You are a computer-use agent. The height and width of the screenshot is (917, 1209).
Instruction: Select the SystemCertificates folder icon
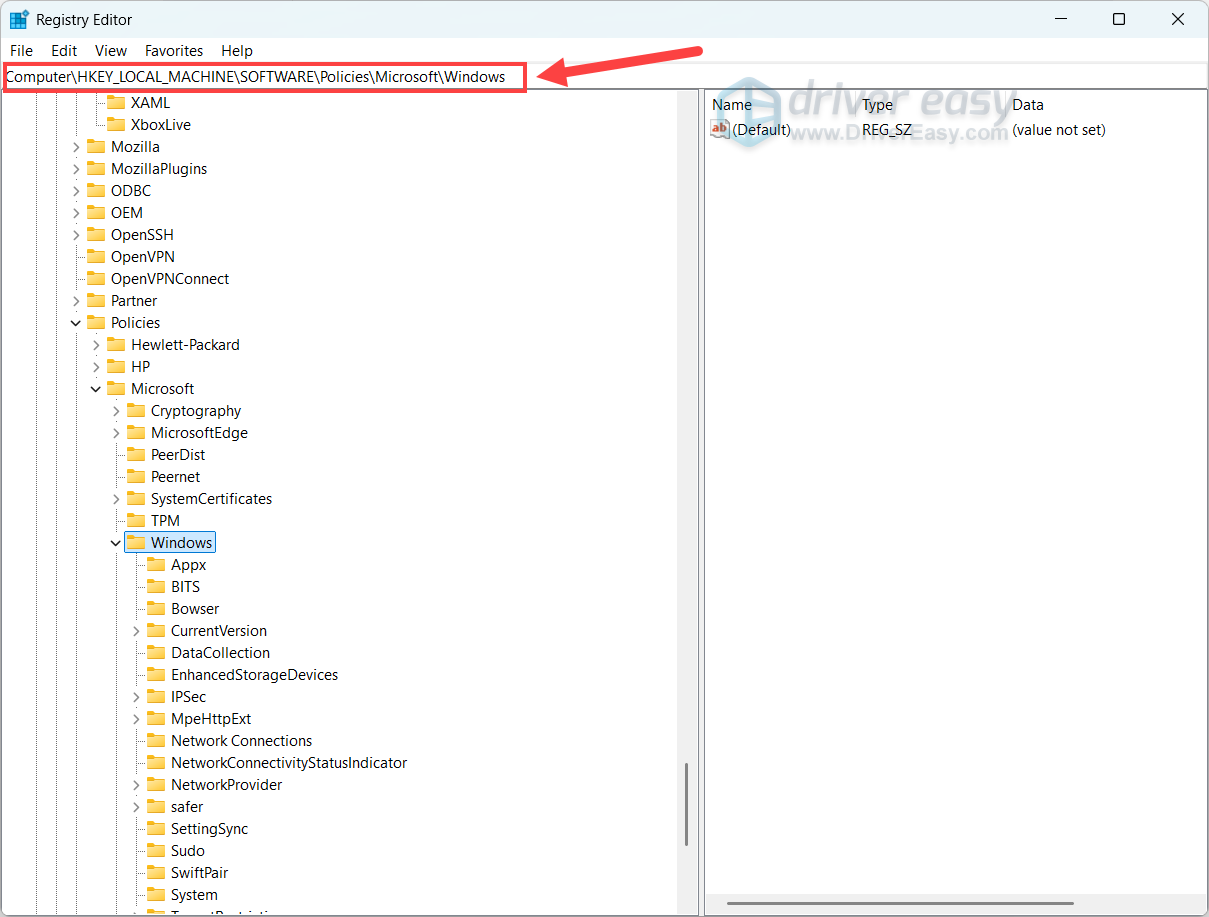pos(136,498)
